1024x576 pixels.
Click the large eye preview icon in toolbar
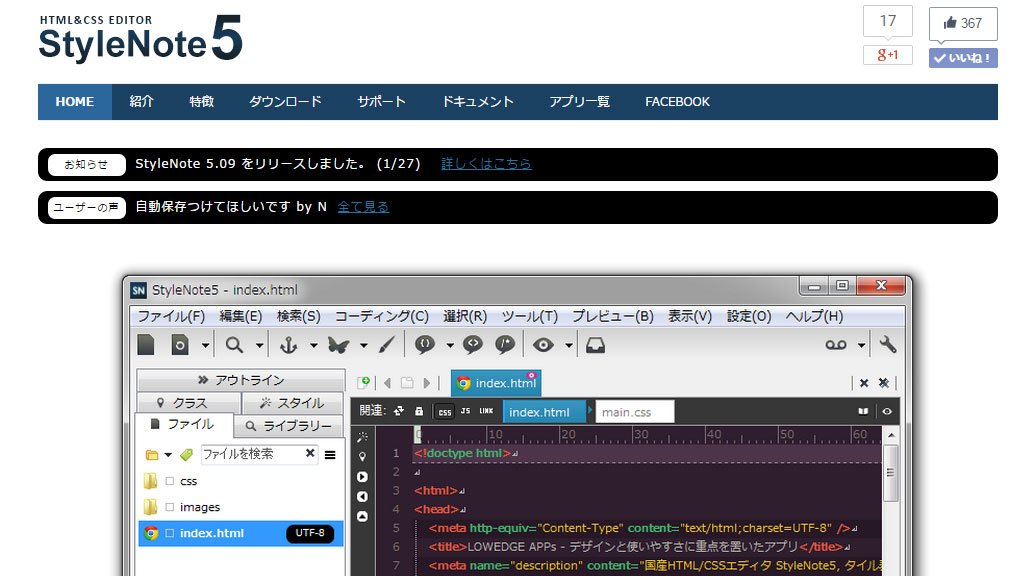point(543,345)
